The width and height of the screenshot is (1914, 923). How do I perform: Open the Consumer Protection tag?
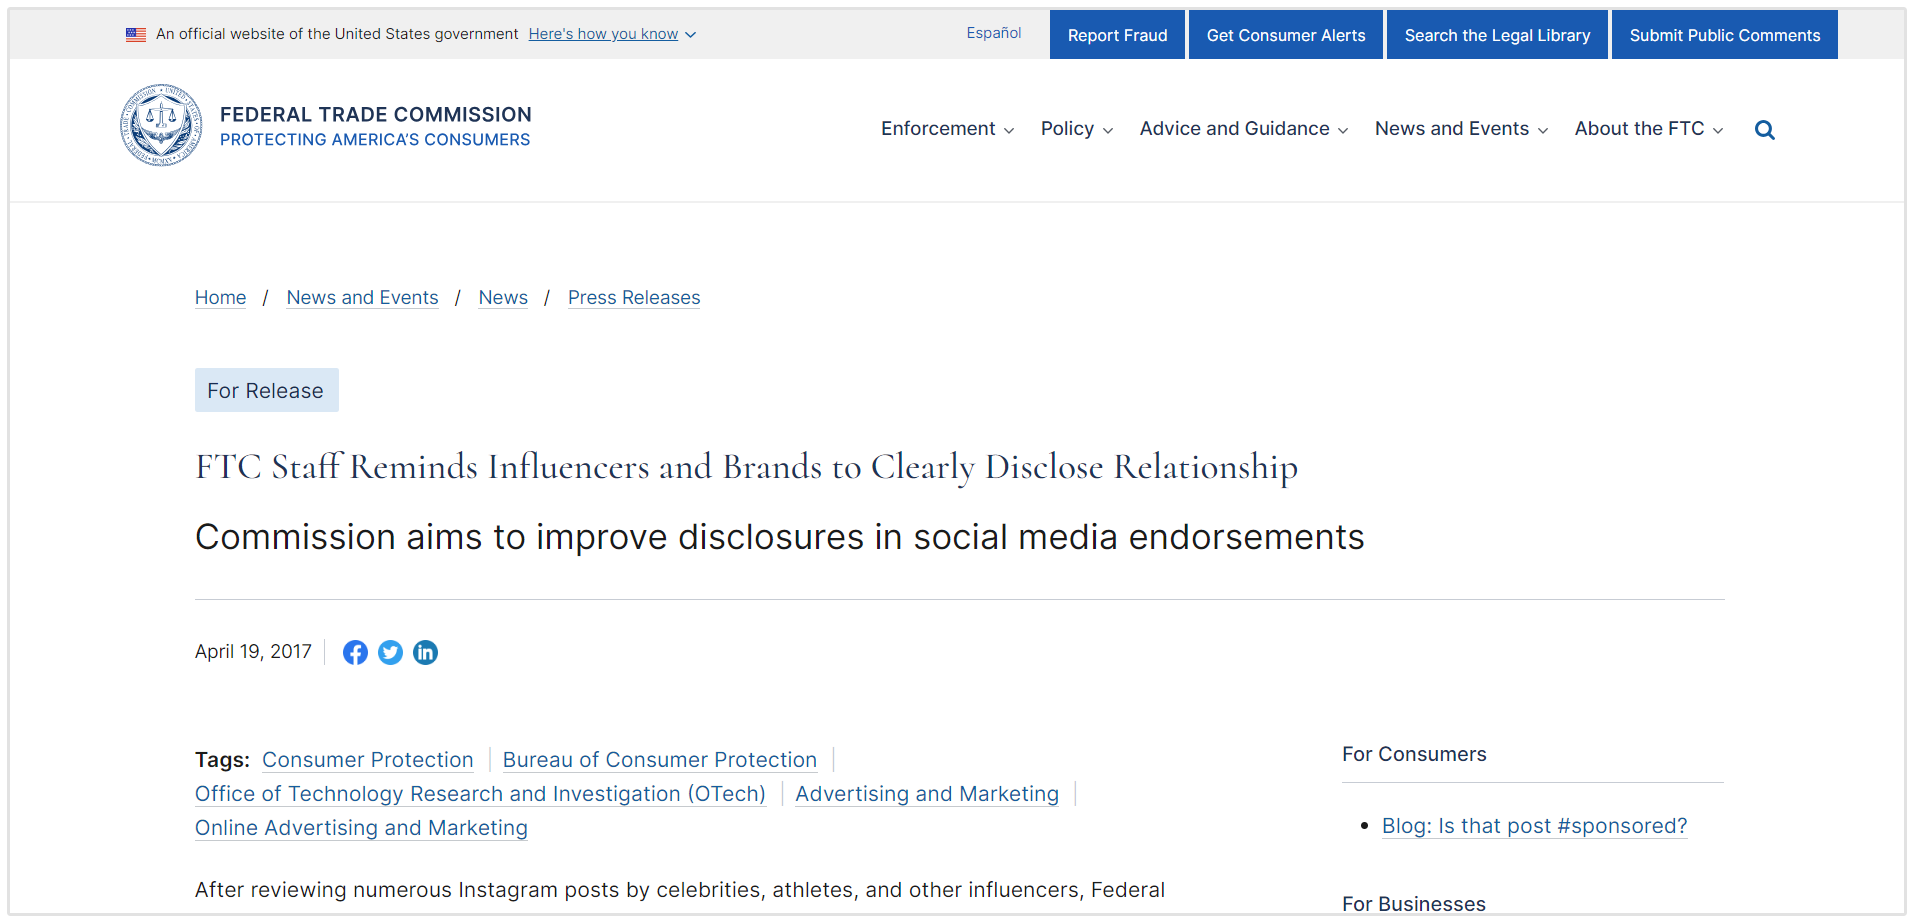pyautogui.click(x=367, y=760)
